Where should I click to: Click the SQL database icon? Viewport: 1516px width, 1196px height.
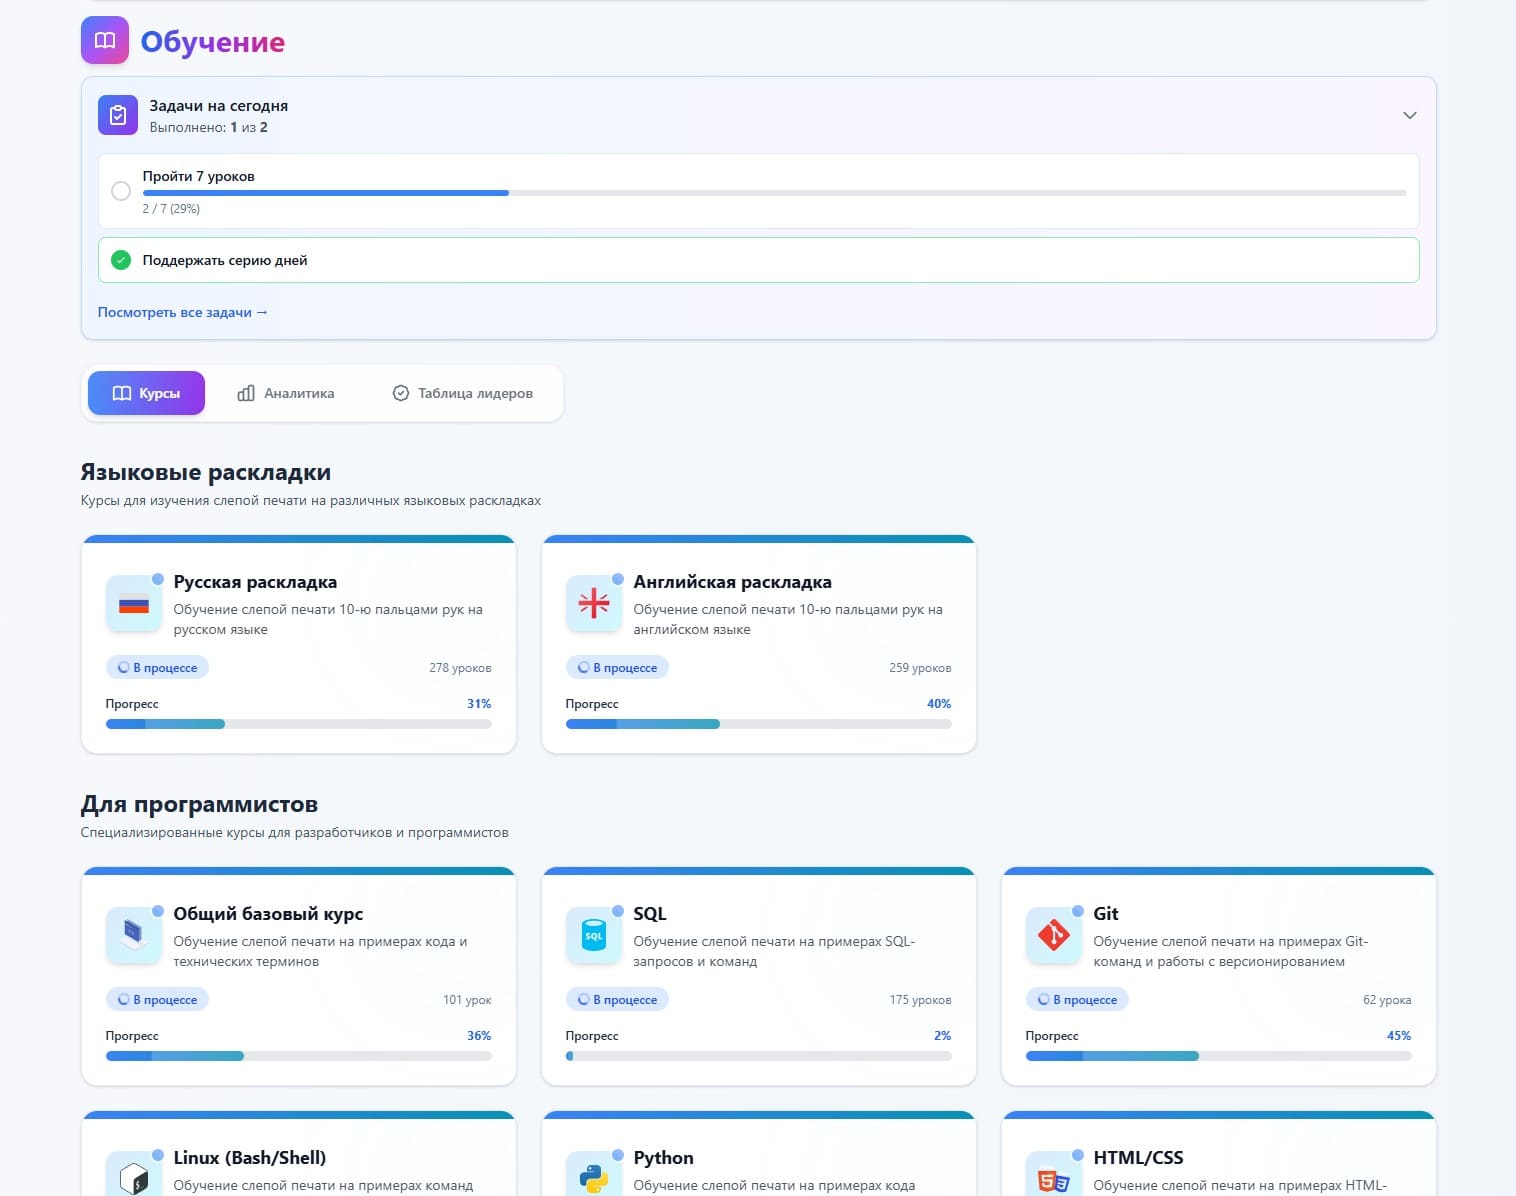(594, 935)
